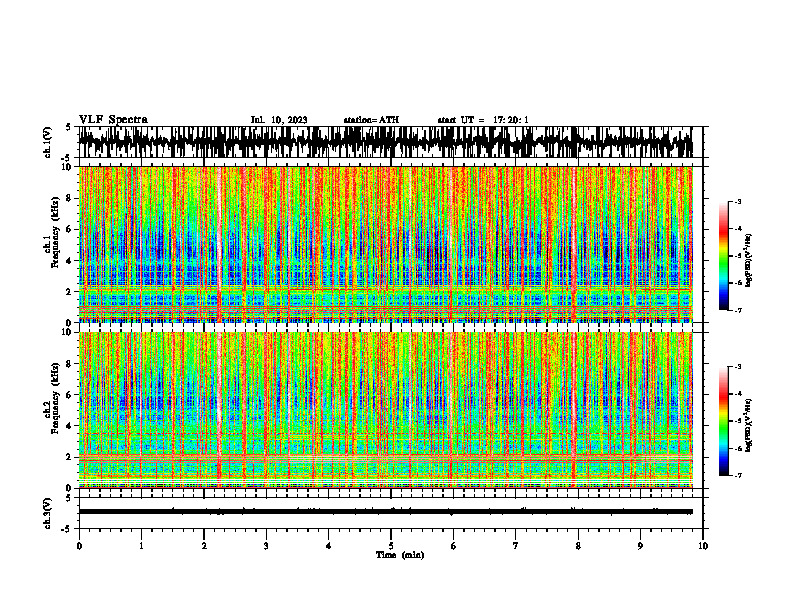Click the "-3" label on ch.1 color bar
The width and height of the screenshot is (792, 612).
click(x=738, y=202)
